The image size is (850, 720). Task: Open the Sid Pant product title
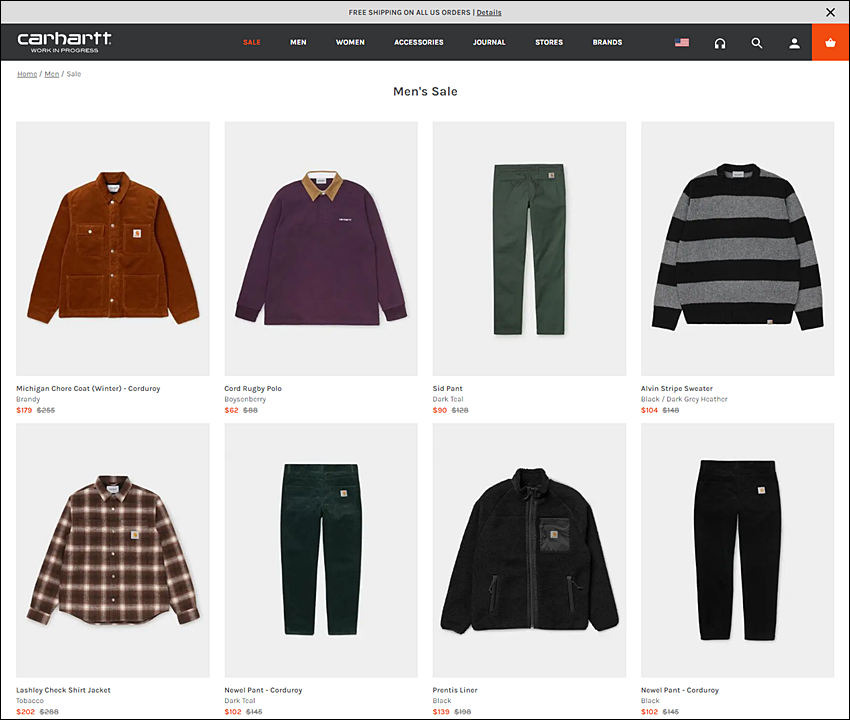click(448, 389)
